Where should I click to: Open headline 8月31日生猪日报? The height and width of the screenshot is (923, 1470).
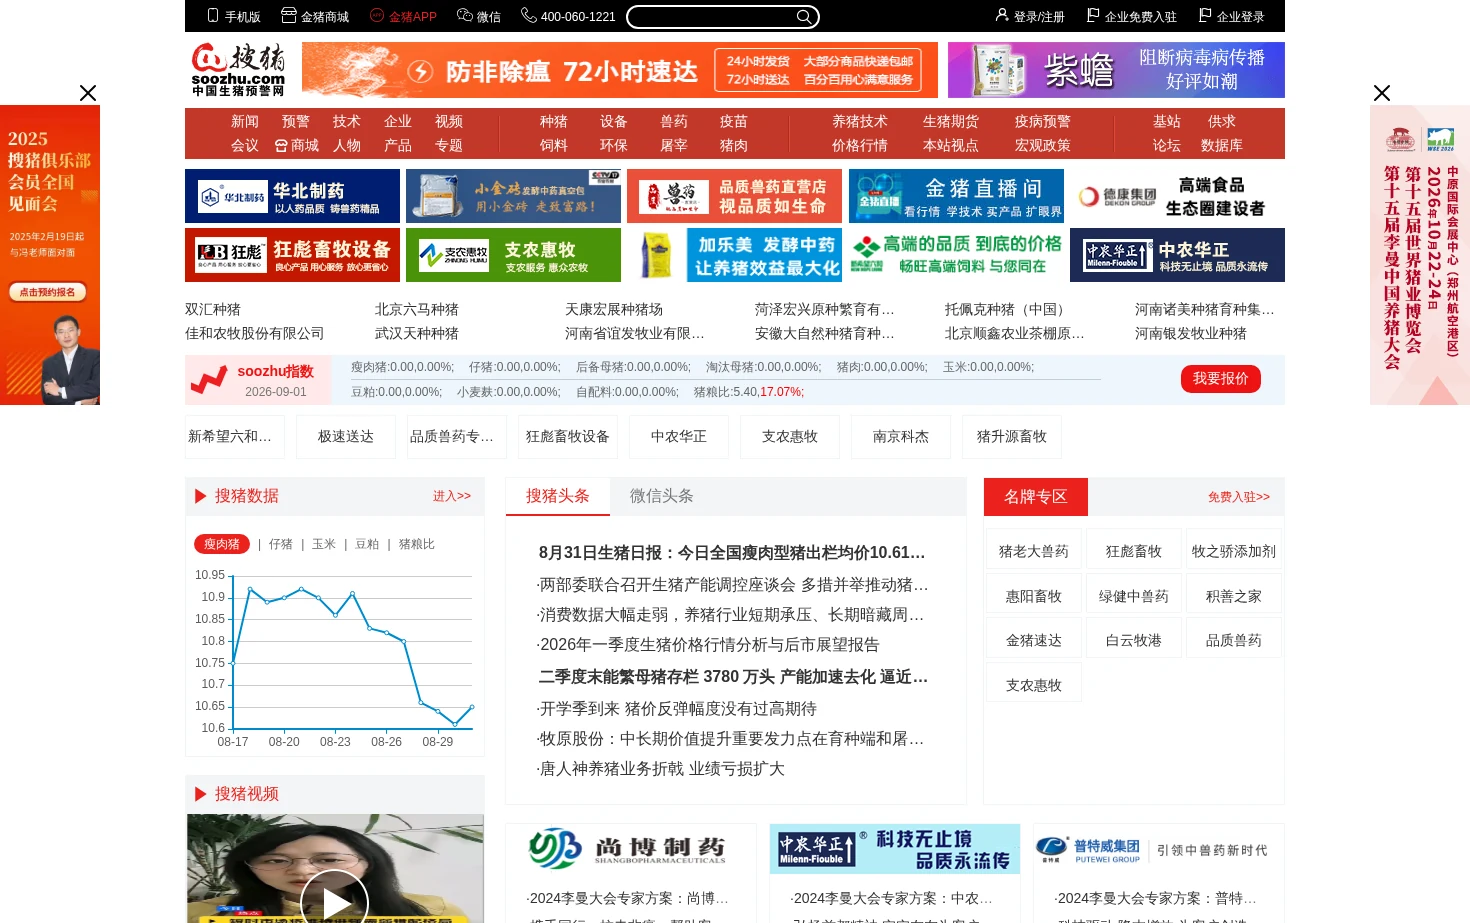(732, 553)
